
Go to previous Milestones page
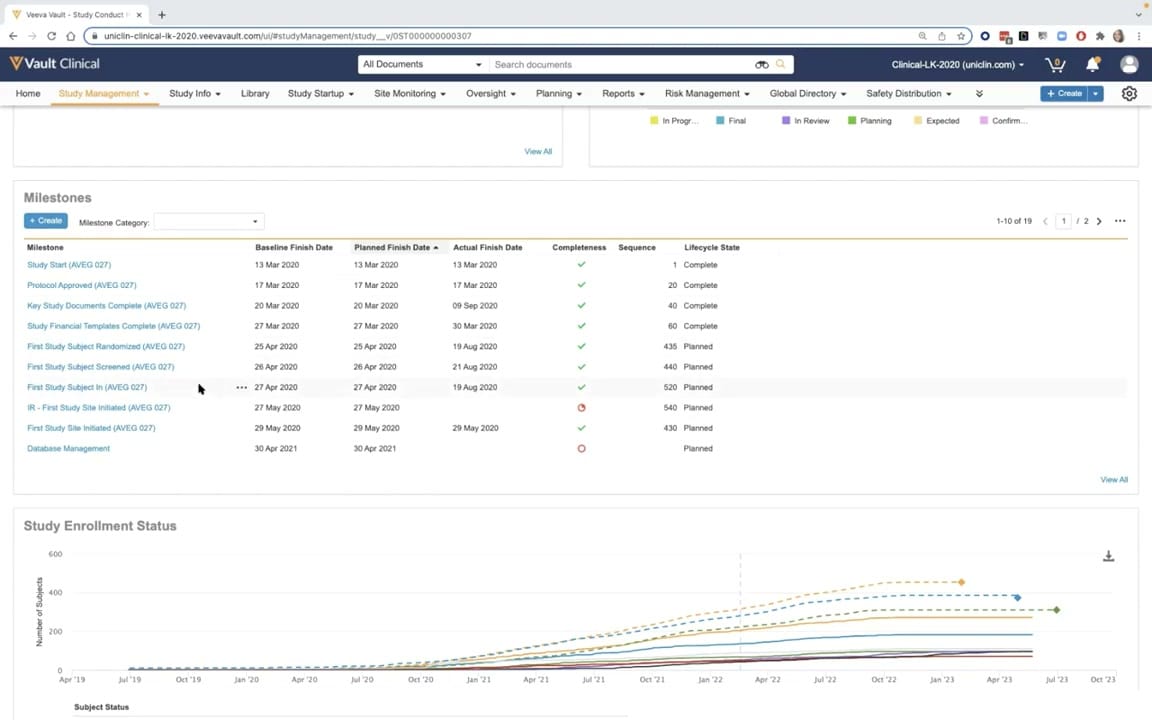(1045, 221)
